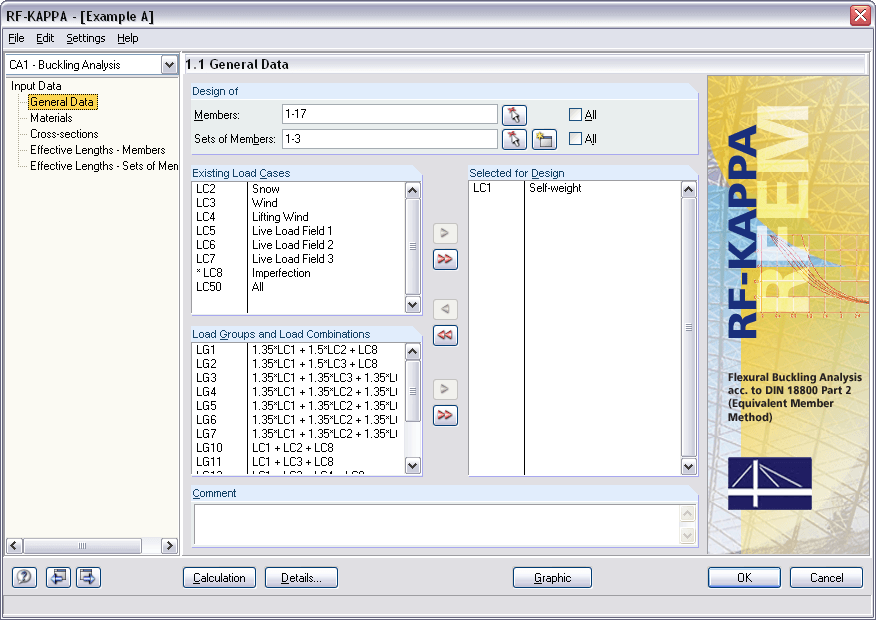This screenshot has height=620, width=876.
Task: Select LC4 Lifting Wind load case
Action: click(x=298, y=217)
